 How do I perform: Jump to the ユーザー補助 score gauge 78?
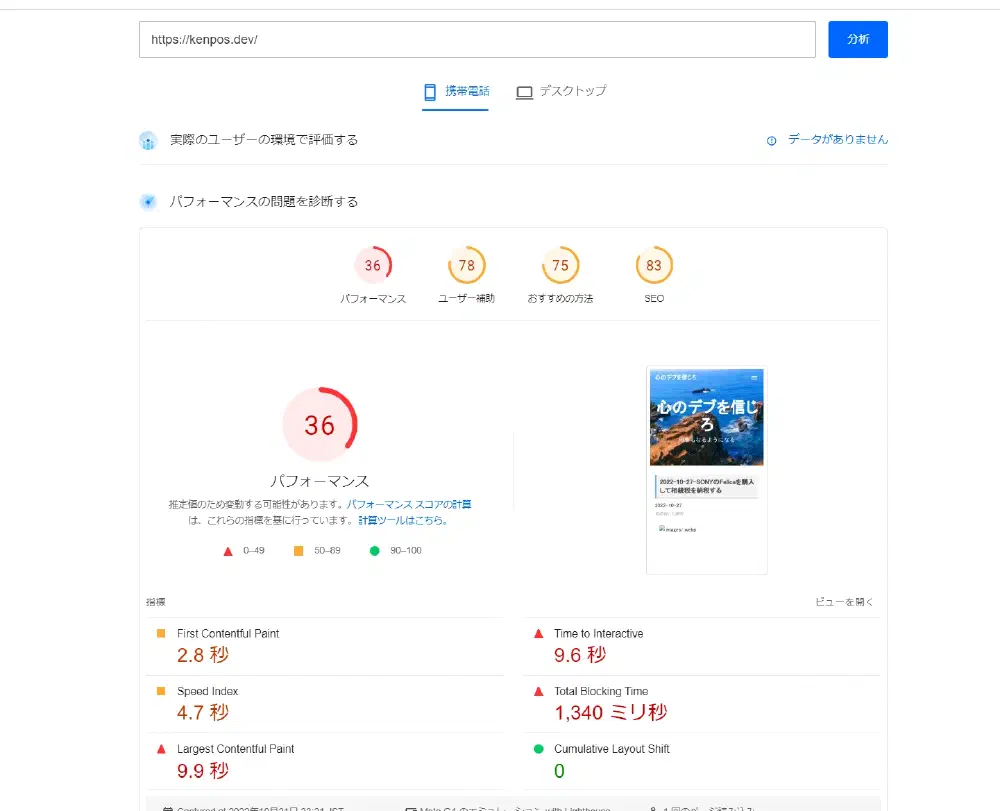click(467, 265)
